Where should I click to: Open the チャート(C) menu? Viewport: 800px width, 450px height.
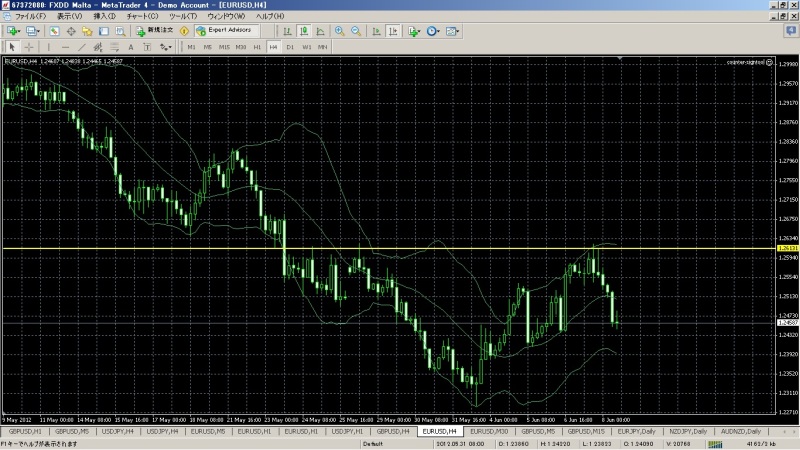pos(143,17)
